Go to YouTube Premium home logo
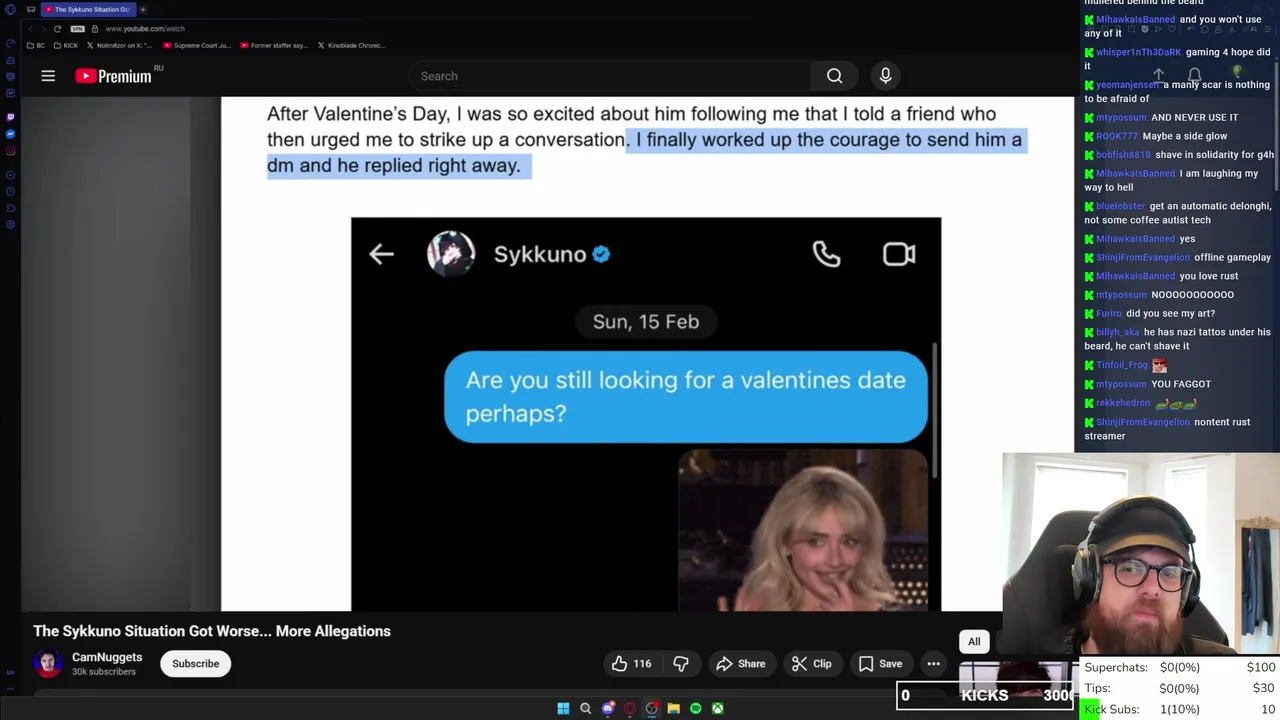Viewport: 1280px width, 720px height. (113, 76)
